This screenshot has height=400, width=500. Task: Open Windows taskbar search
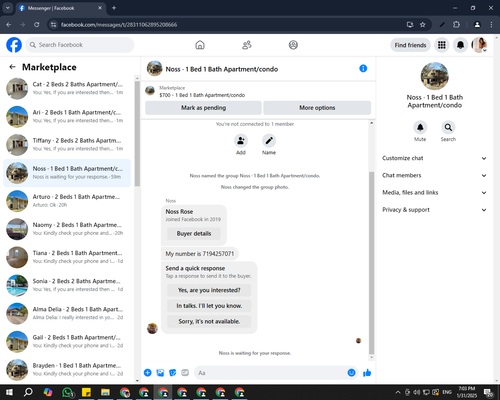click(28, 392)
